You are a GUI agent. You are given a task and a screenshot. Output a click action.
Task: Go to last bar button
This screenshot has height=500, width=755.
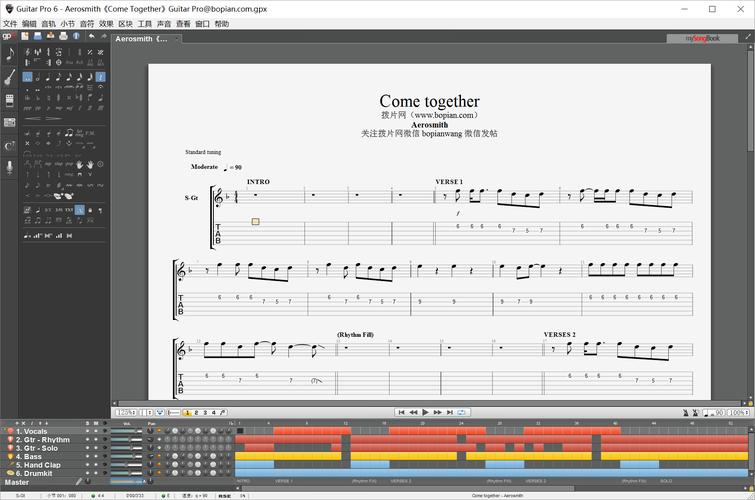[450, 412]
